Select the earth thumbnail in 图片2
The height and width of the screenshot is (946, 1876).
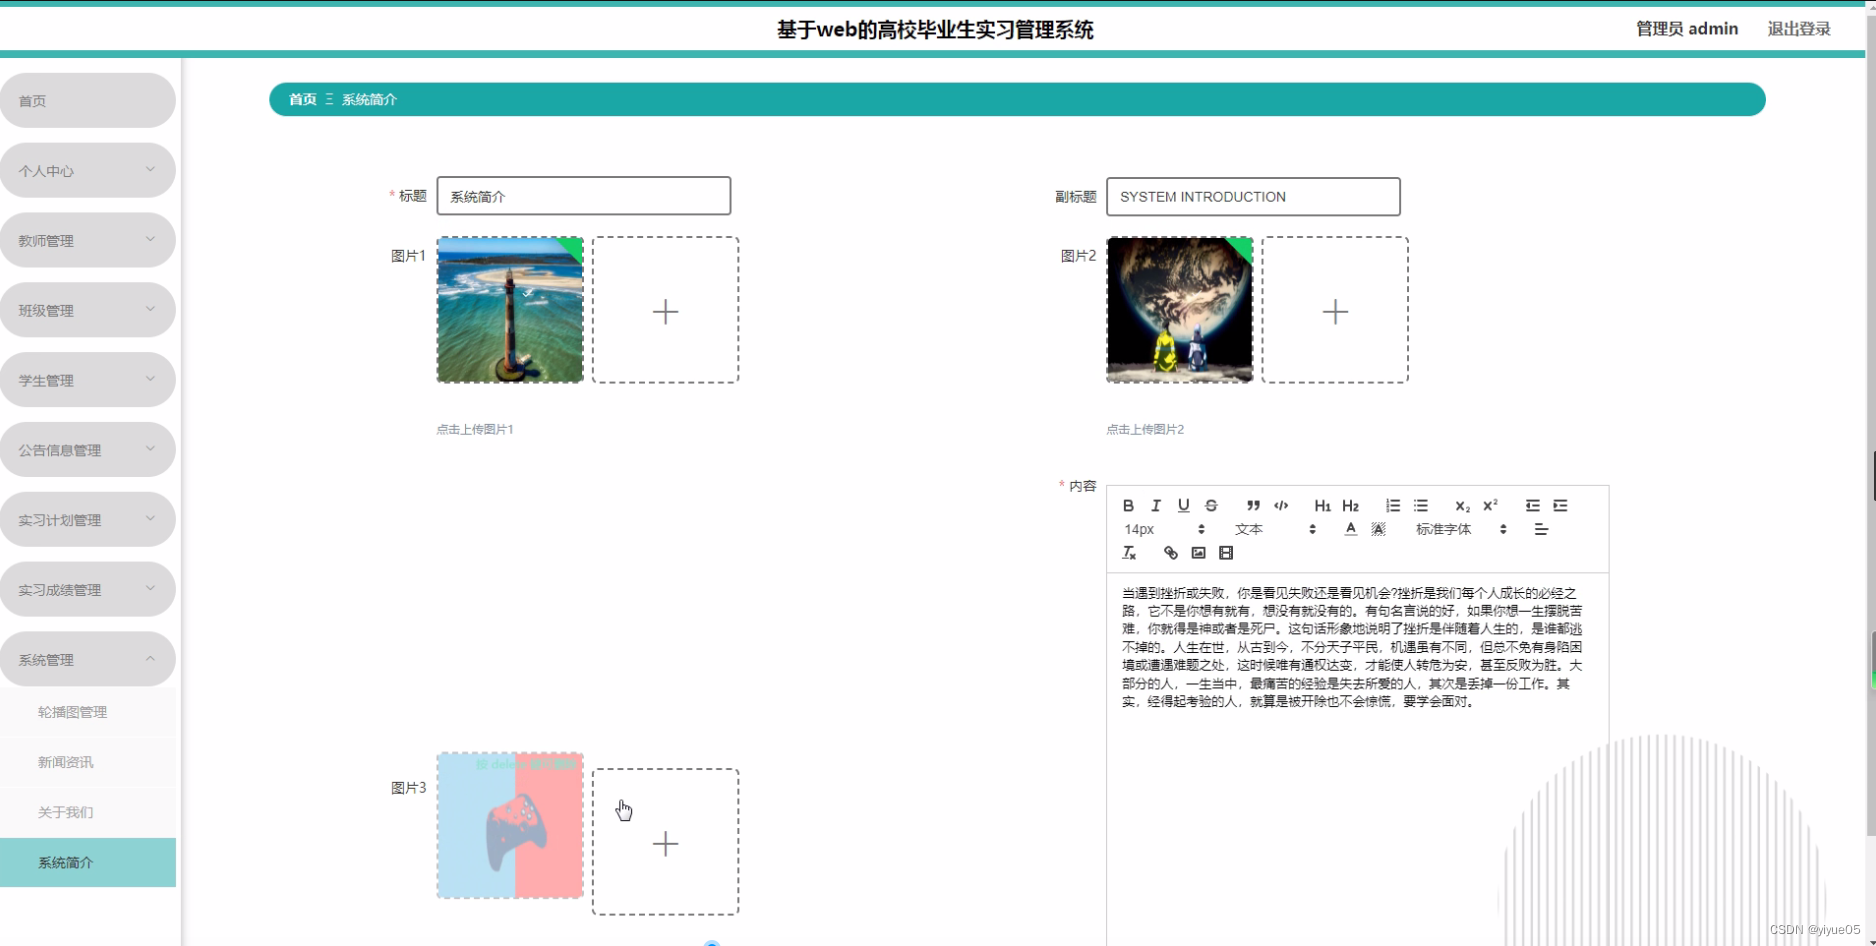tap(1180, 310)
